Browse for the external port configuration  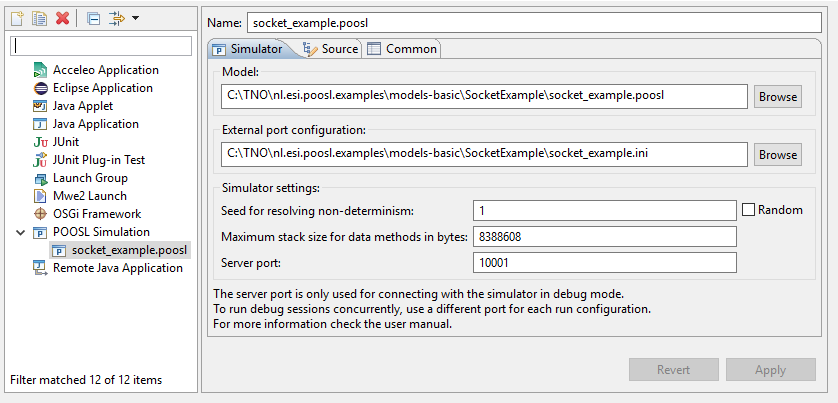click(777, 155)
